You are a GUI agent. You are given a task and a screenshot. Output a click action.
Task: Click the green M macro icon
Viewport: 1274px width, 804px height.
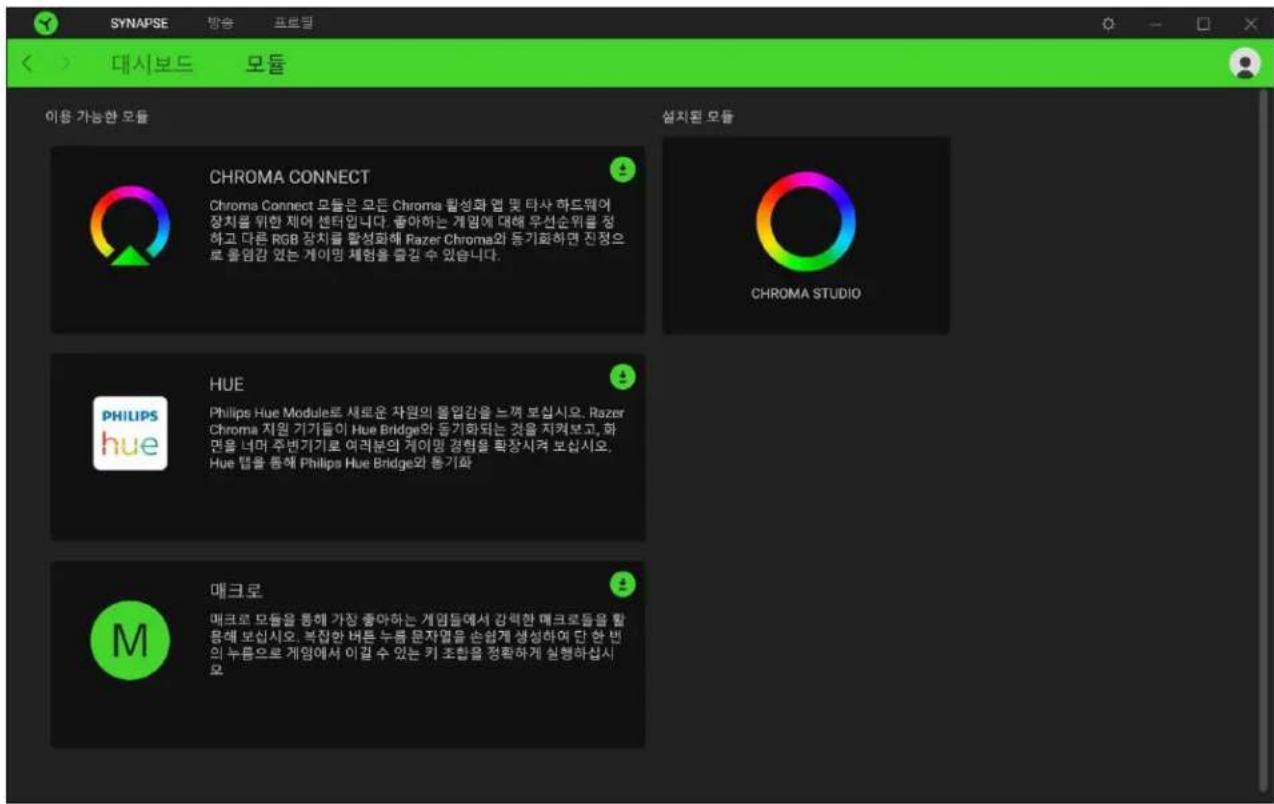130,641
